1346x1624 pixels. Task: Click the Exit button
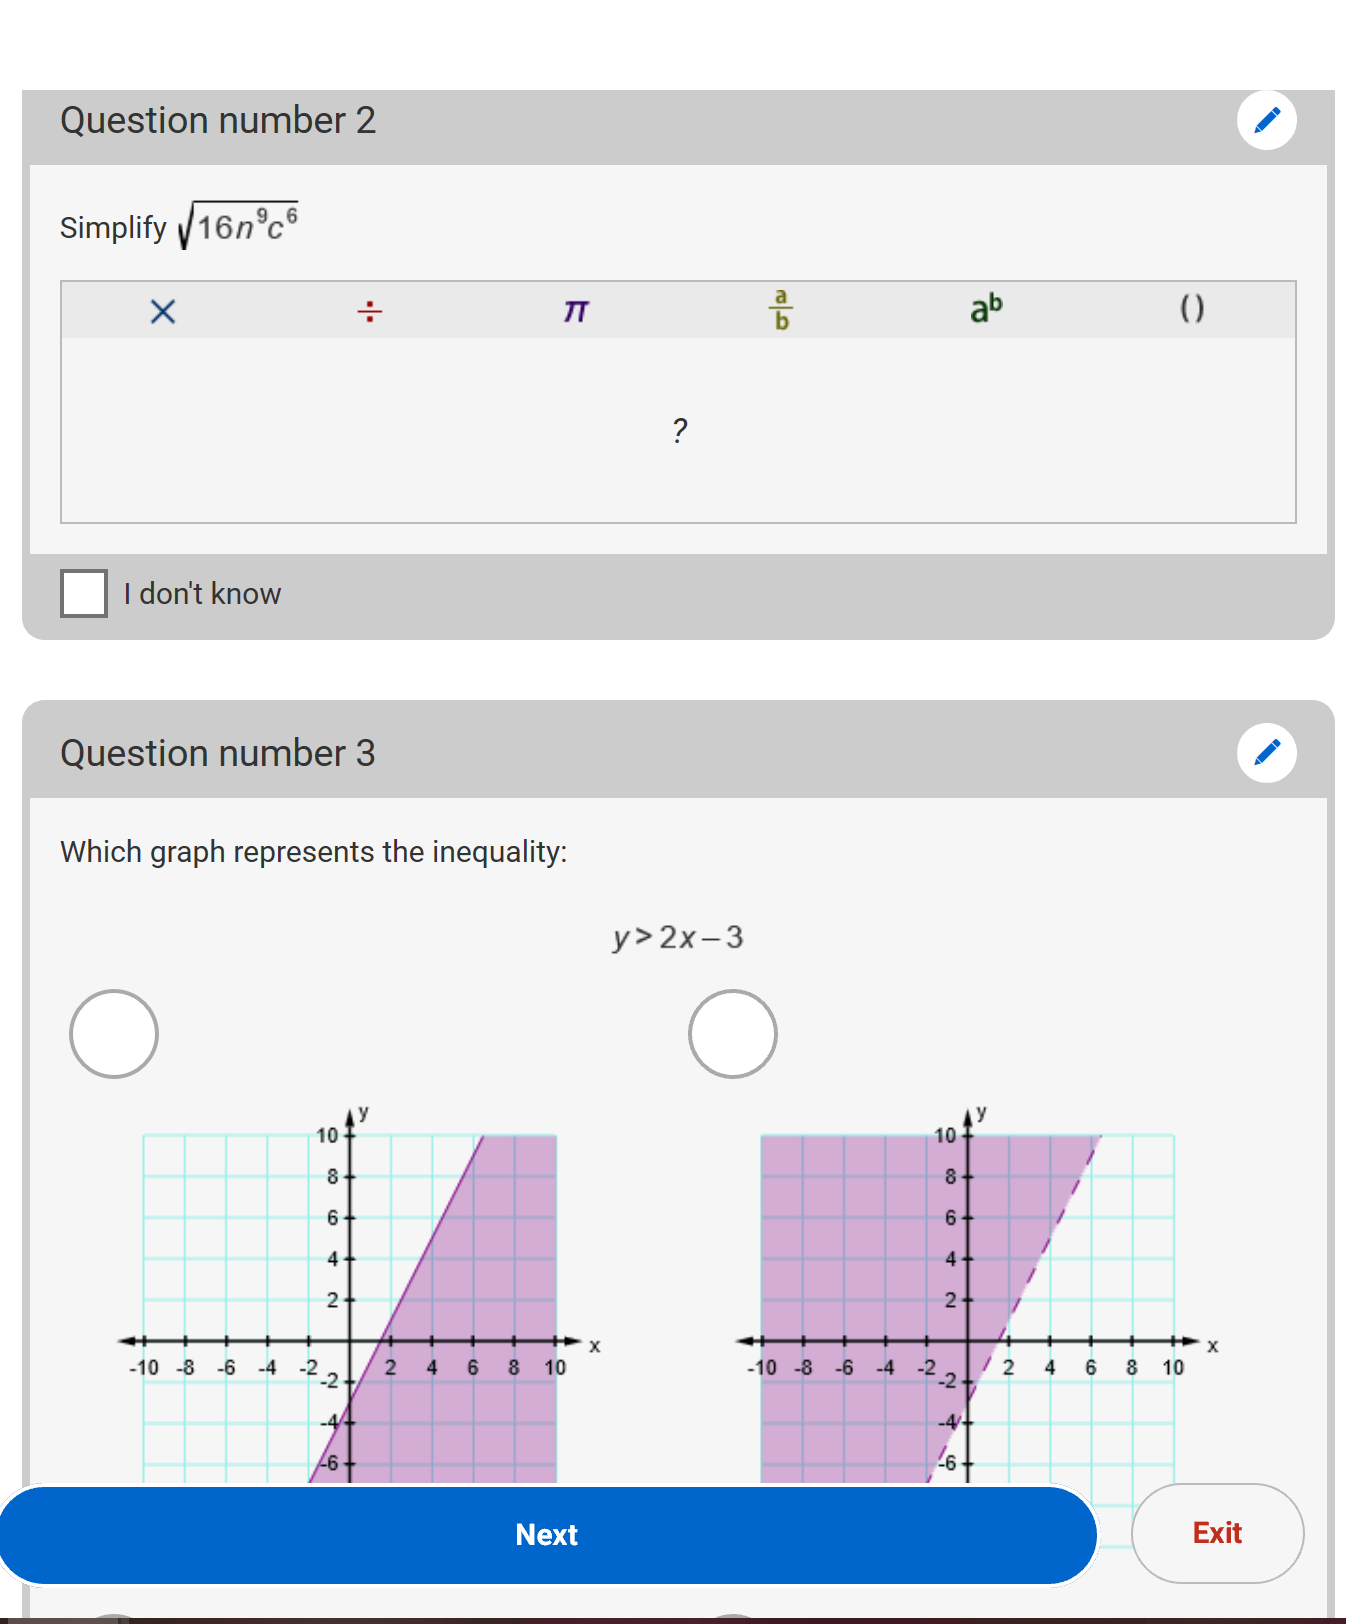(1217, 1533)
